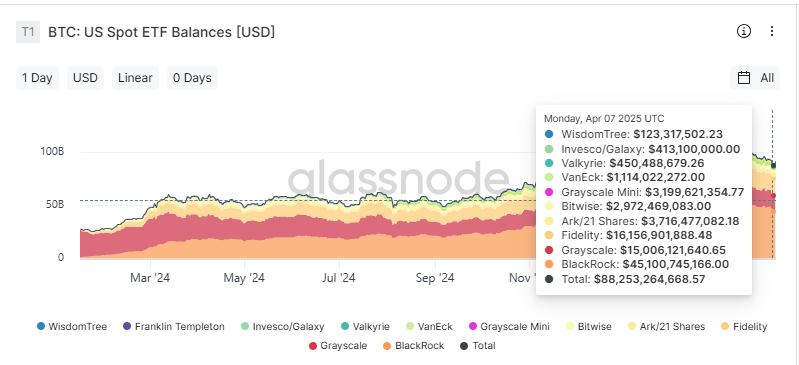Click the calendar icon next to All
The image size is (799, 365).
point(744,78)
